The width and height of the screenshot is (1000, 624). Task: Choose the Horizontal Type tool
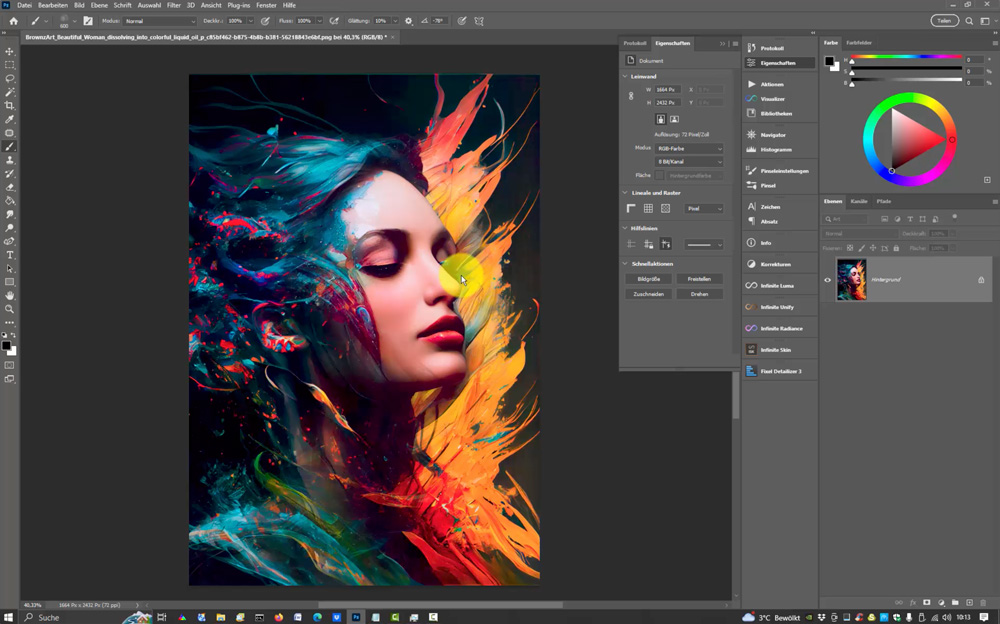[x=10, y=255]
